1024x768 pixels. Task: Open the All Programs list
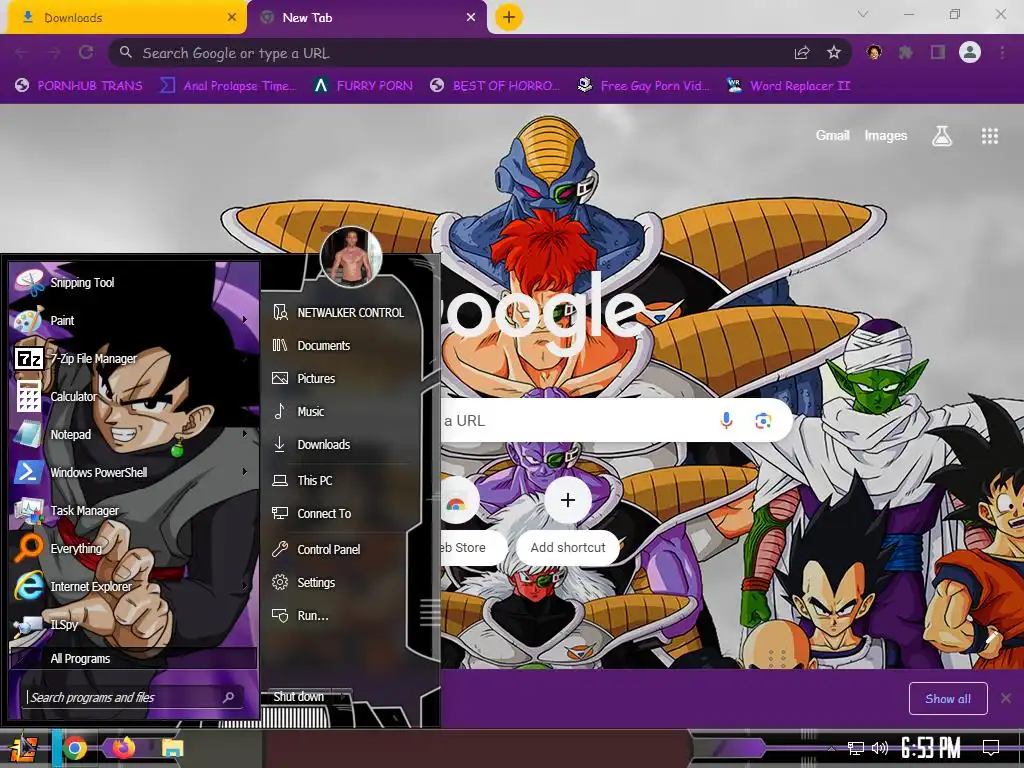pyautogui.click(x=133, y=658)
